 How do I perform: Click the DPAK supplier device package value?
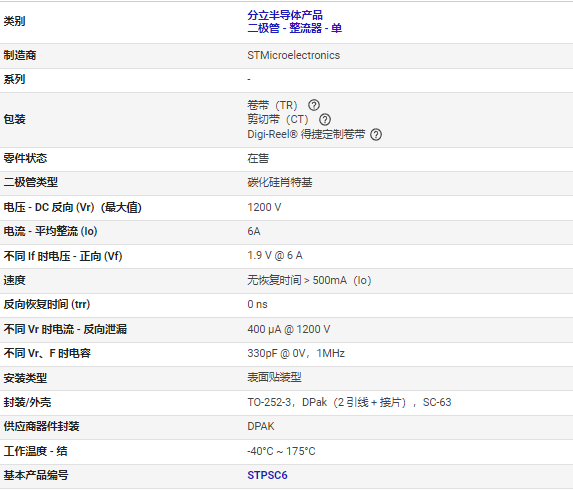(x=261, y=426)
